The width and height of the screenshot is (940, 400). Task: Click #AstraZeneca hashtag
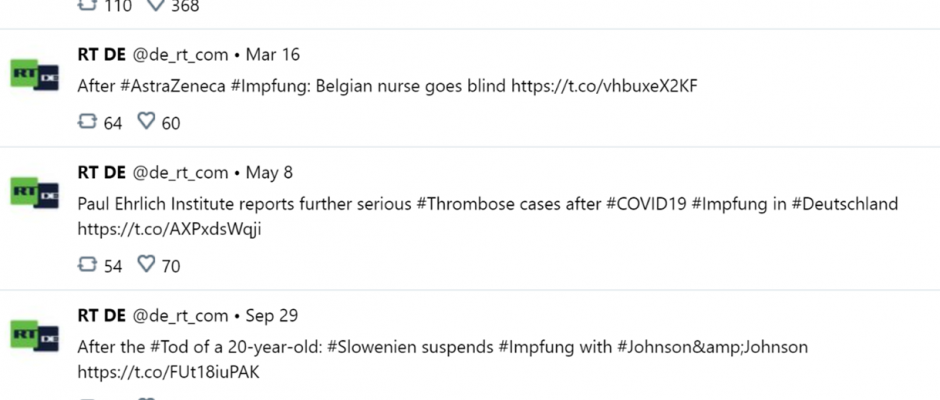point(173,86)
